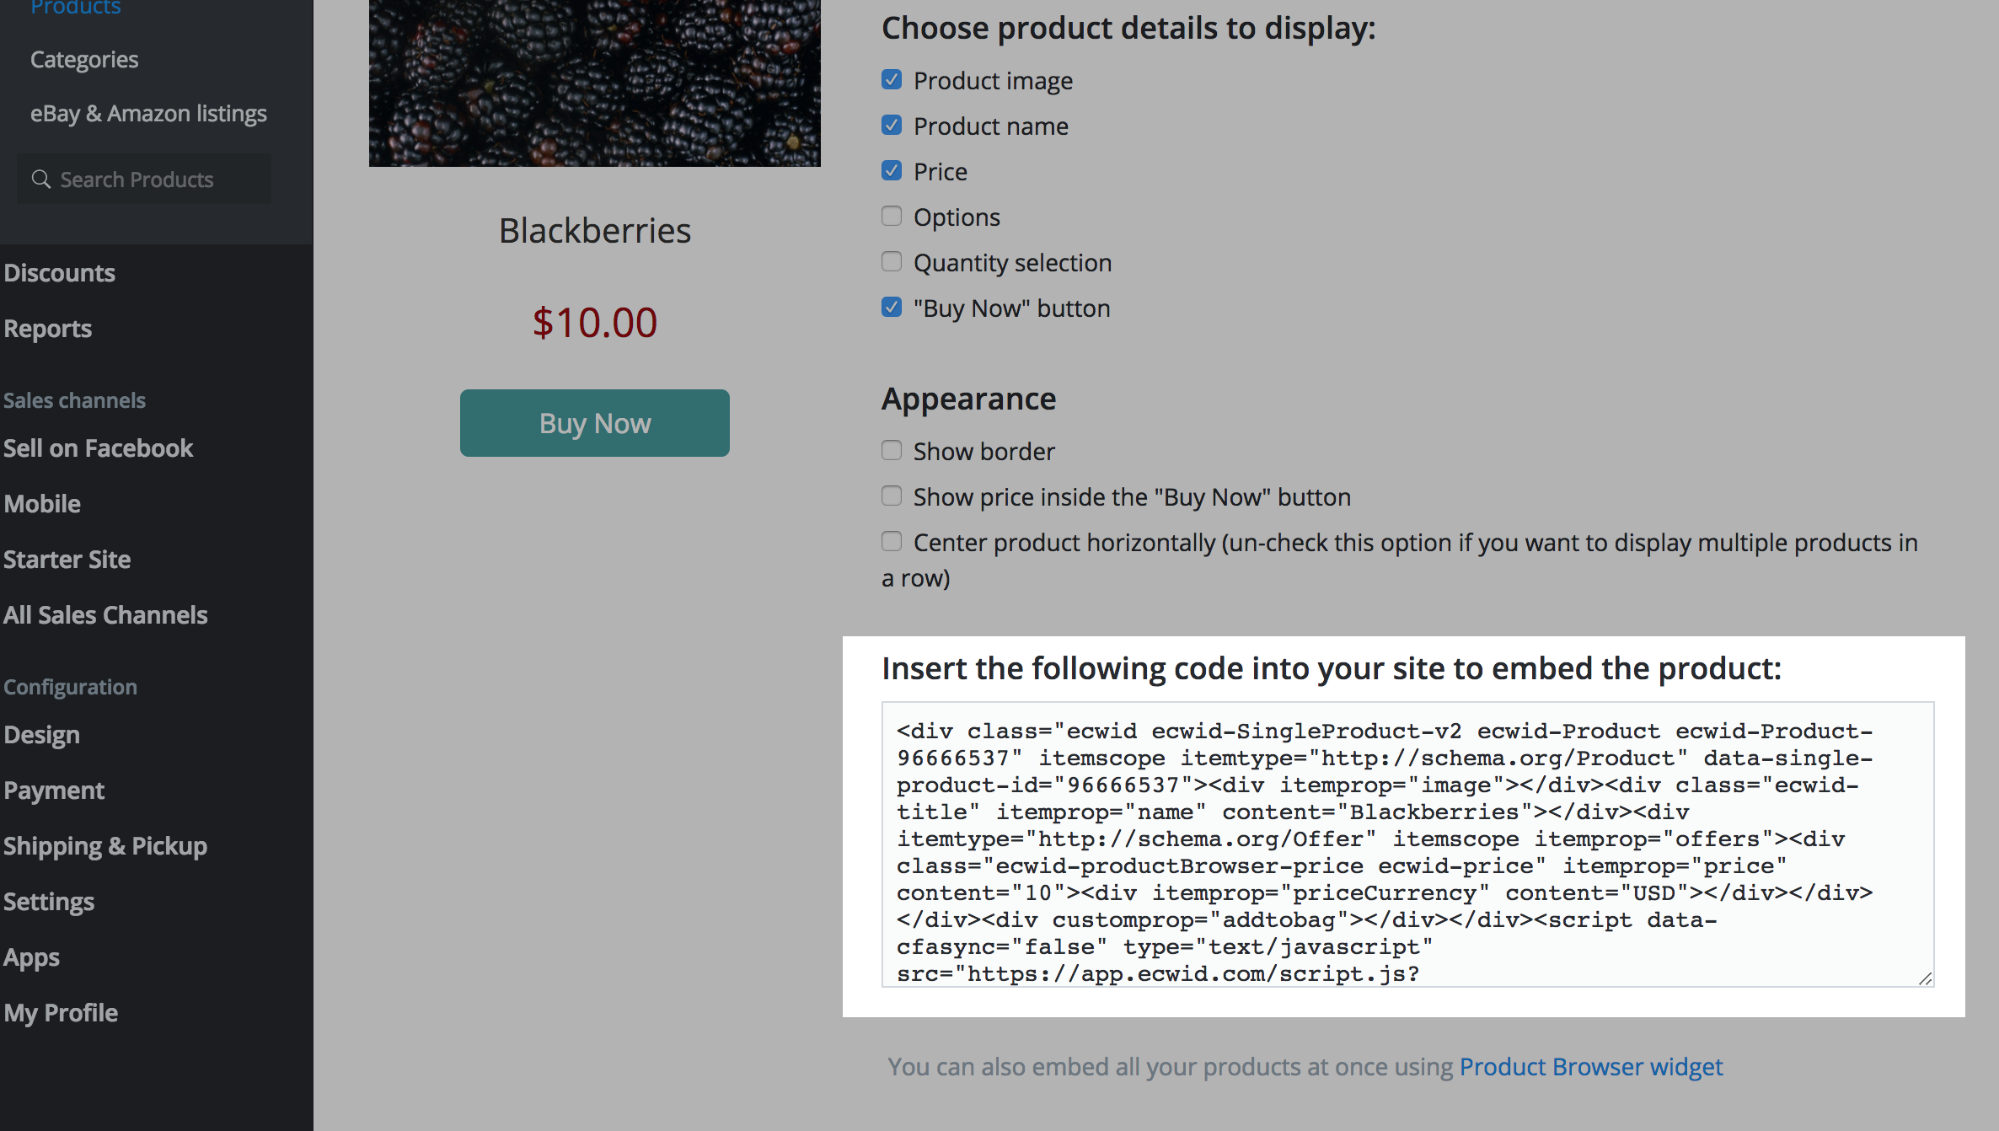Click the Search Products field
This screenshot has height=1131, width=1999.
click(x=150, y=180)
